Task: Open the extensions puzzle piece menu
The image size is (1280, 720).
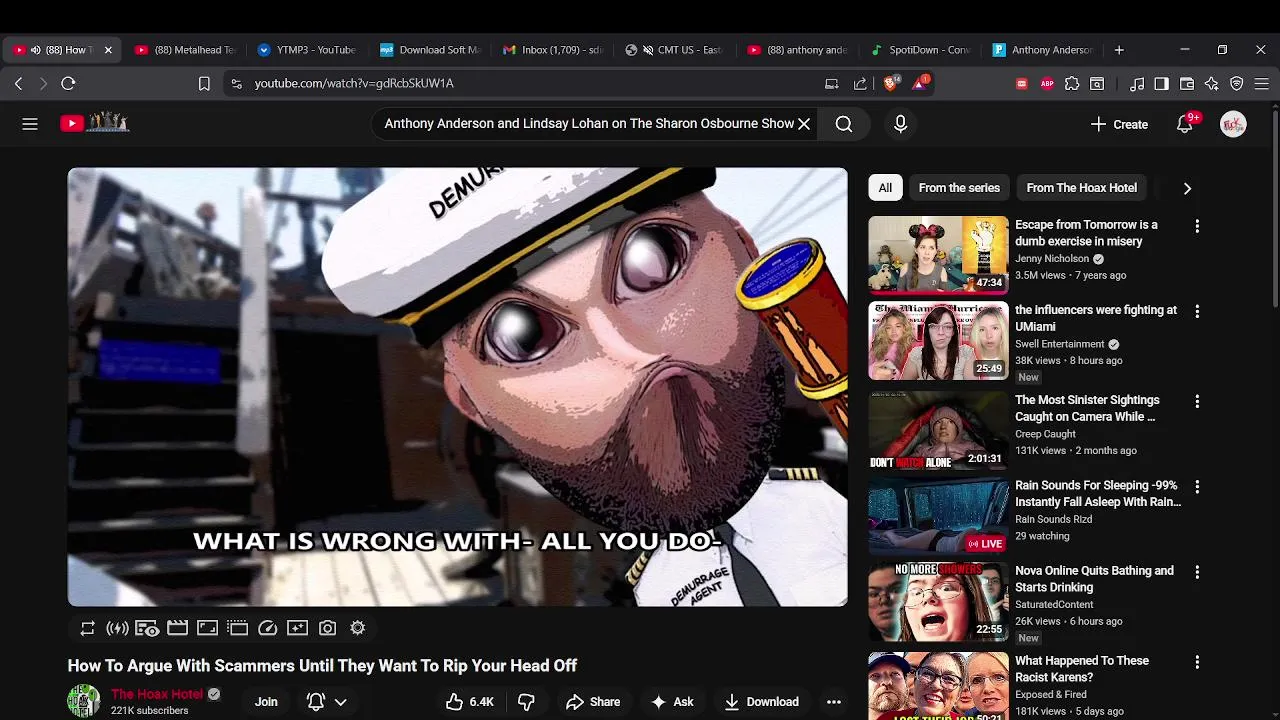Action: [x=1072, y=84]
